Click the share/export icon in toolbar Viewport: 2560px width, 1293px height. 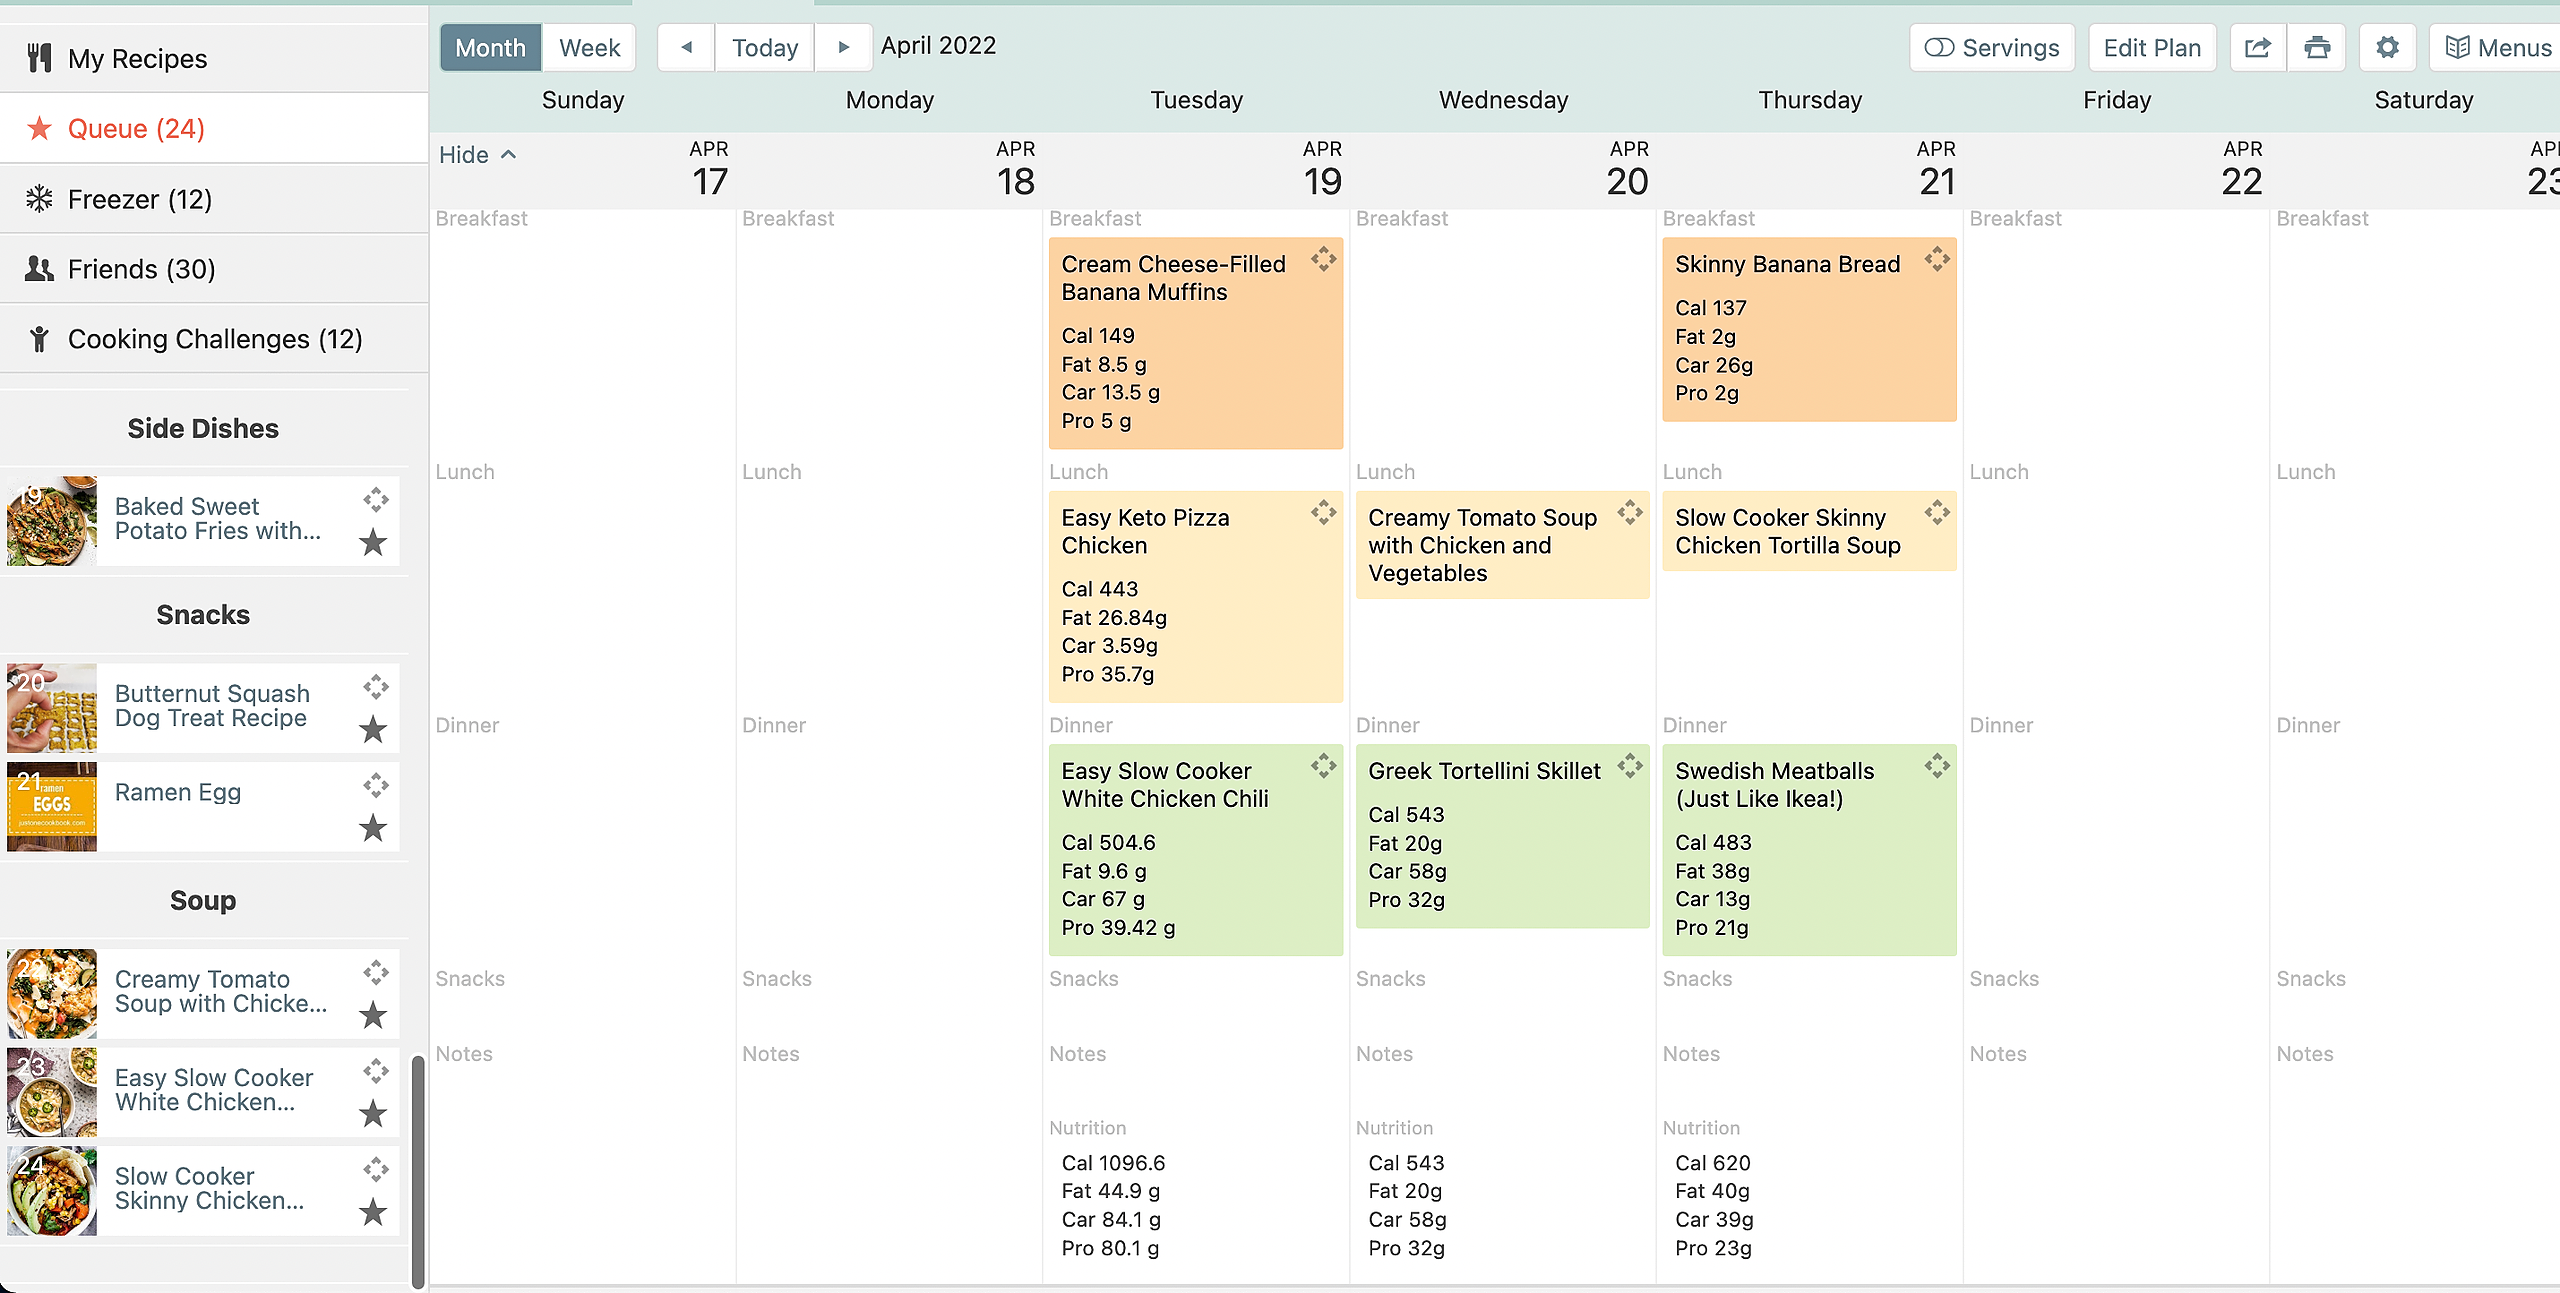pos(2257,48)
